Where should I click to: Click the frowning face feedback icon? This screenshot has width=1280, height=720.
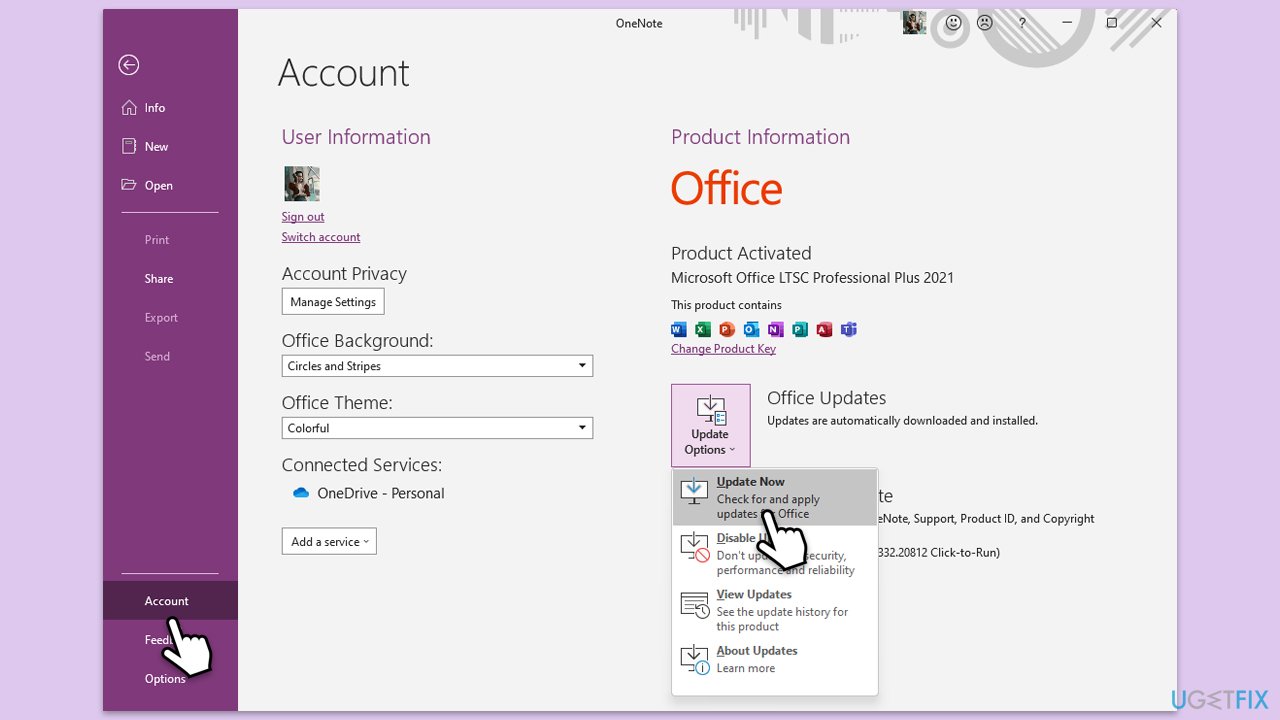click(x=985, y=23)
